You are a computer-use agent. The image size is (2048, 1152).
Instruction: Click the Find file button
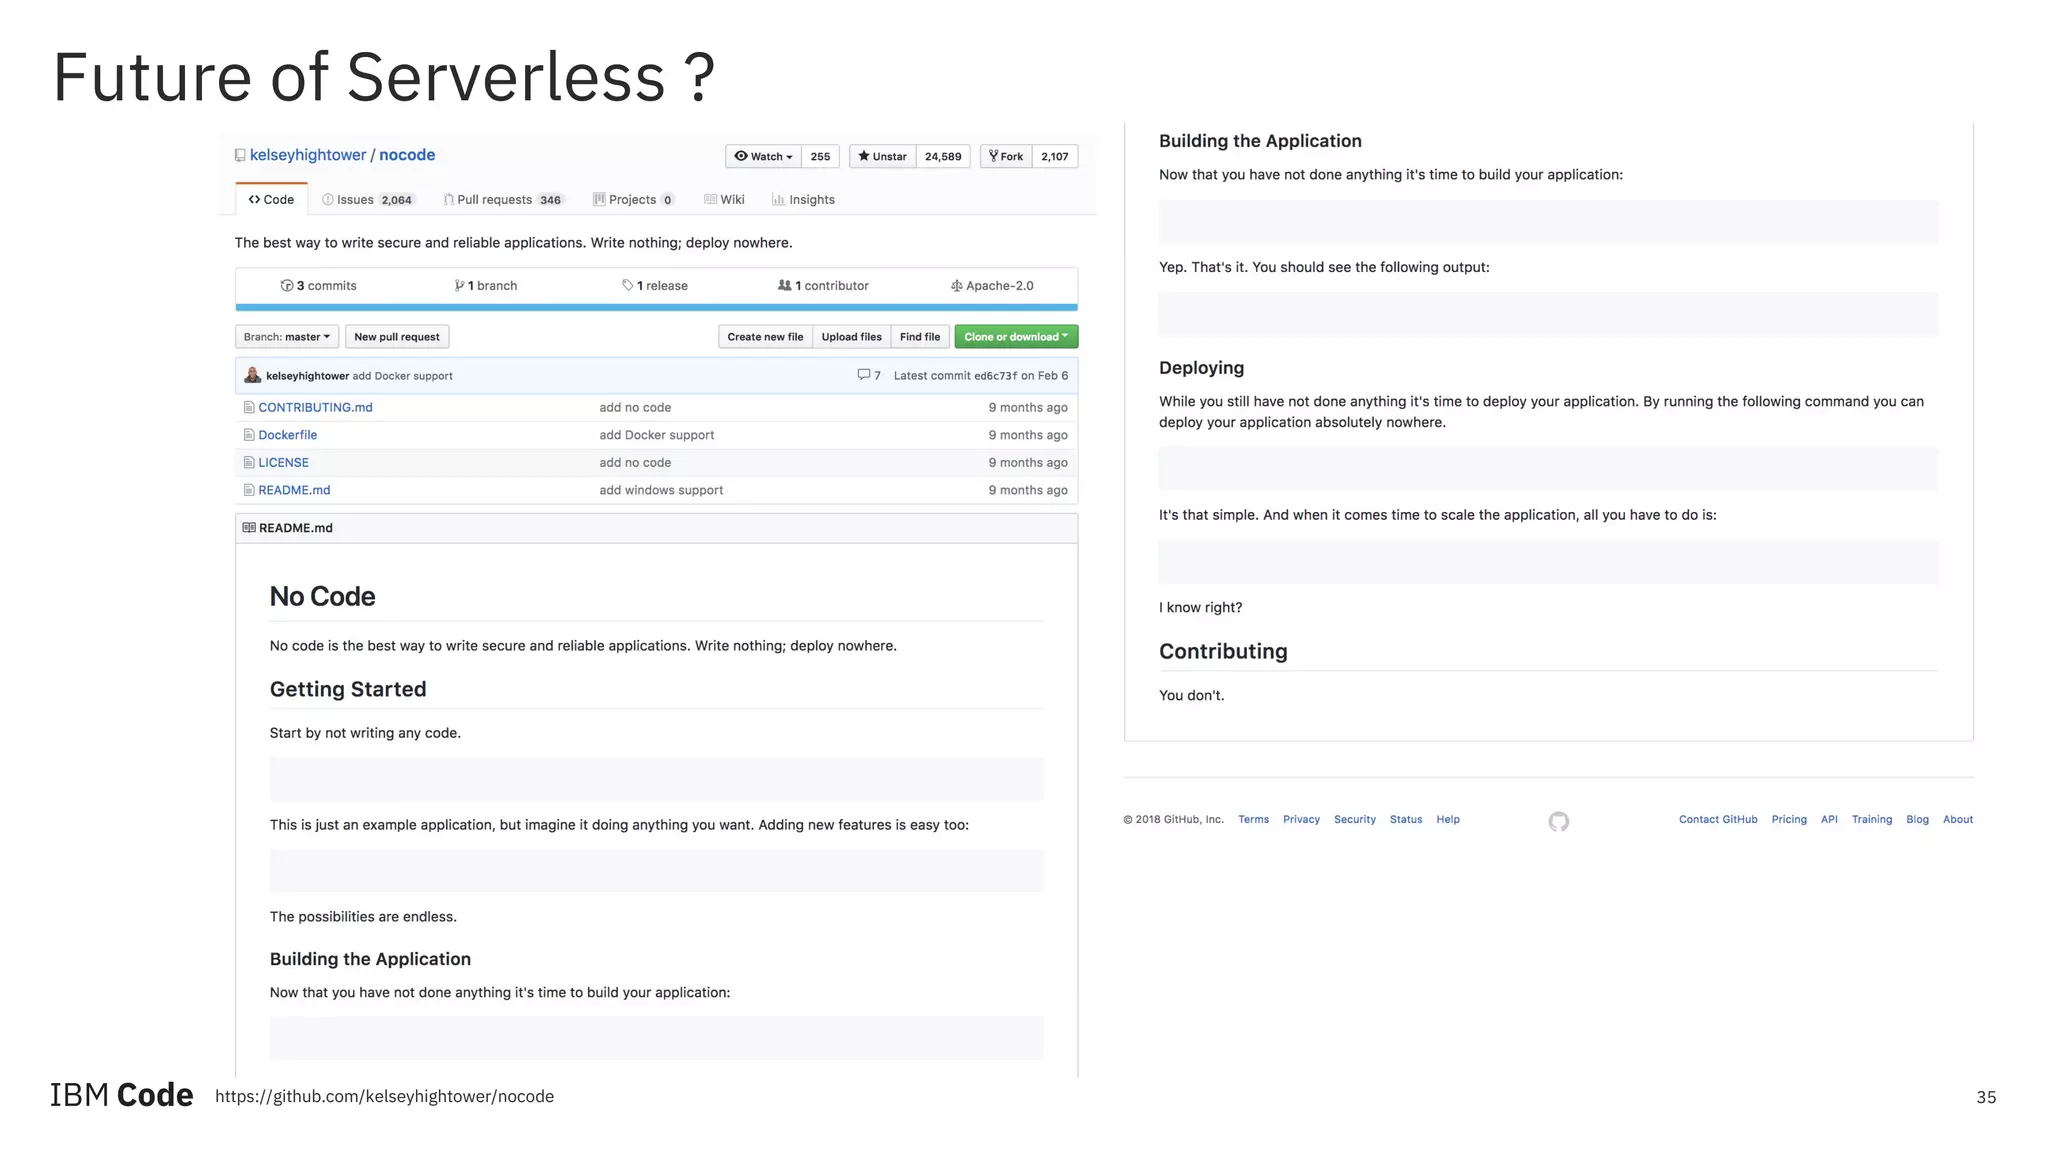coord(919,337)
